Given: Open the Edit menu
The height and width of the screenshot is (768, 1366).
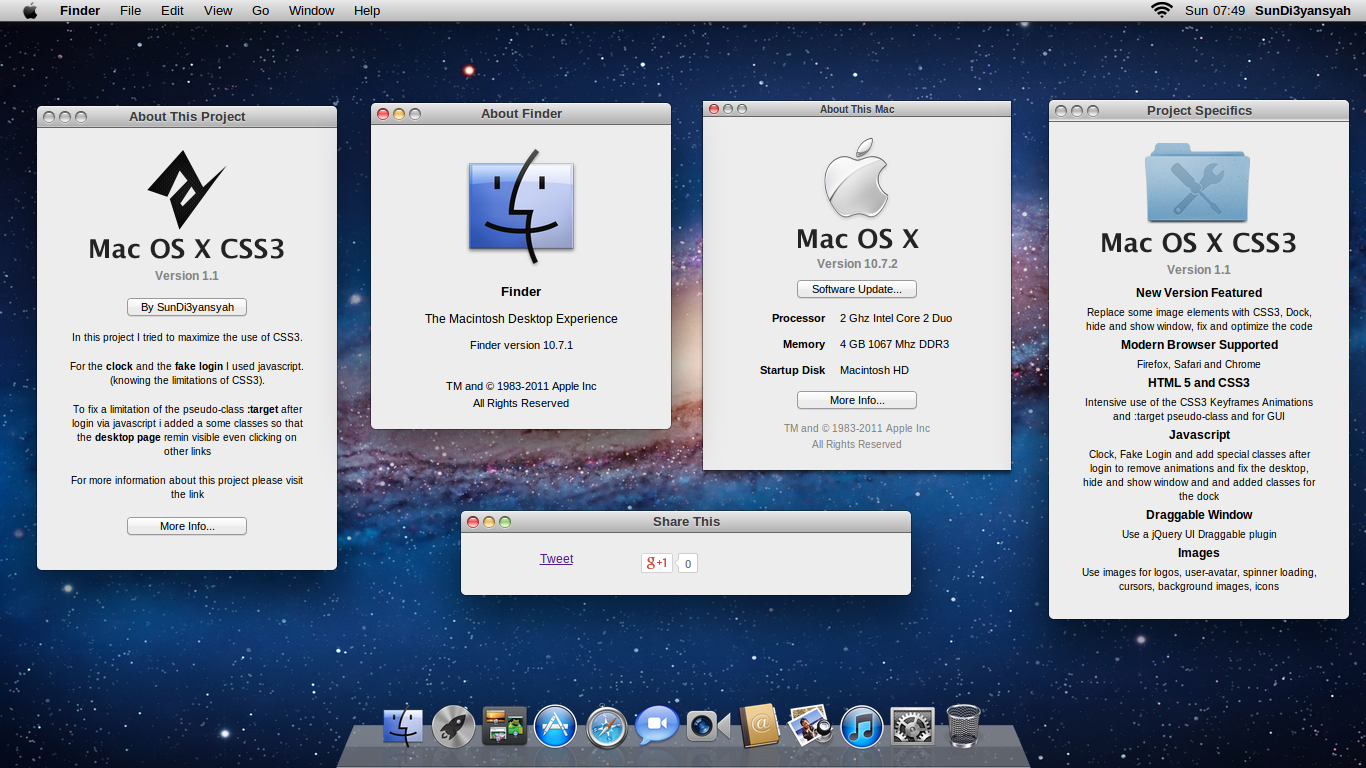Looking at the screenshot, I should pyautogui.click(x=172, y=10).
